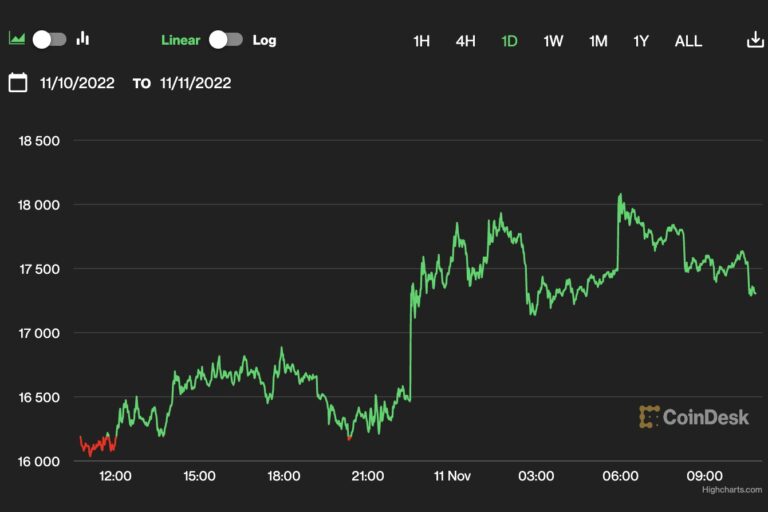Viewport: 768px width, 512px height.
Task: Click the 06:00 x-axis label
Action: [x=621, y=476]
